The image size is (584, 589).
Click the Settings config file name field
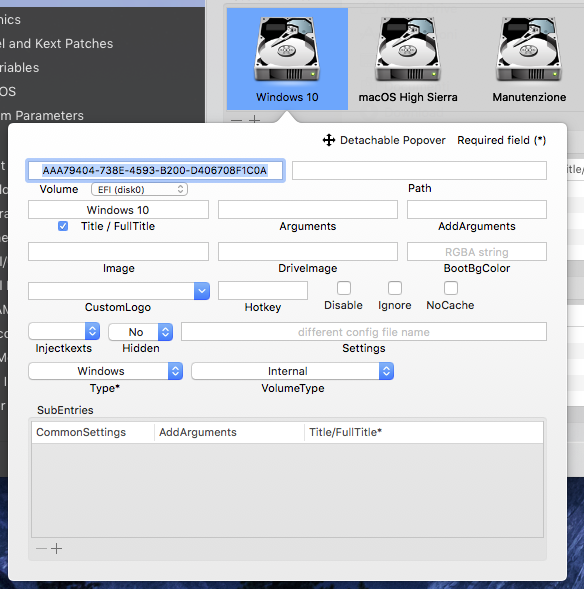click(364, 332)
